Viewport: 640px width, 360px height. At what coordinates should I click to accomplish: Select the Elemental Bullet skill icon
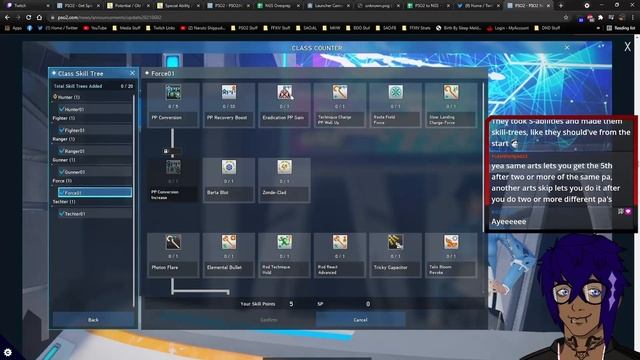click(x=229, y=242)
